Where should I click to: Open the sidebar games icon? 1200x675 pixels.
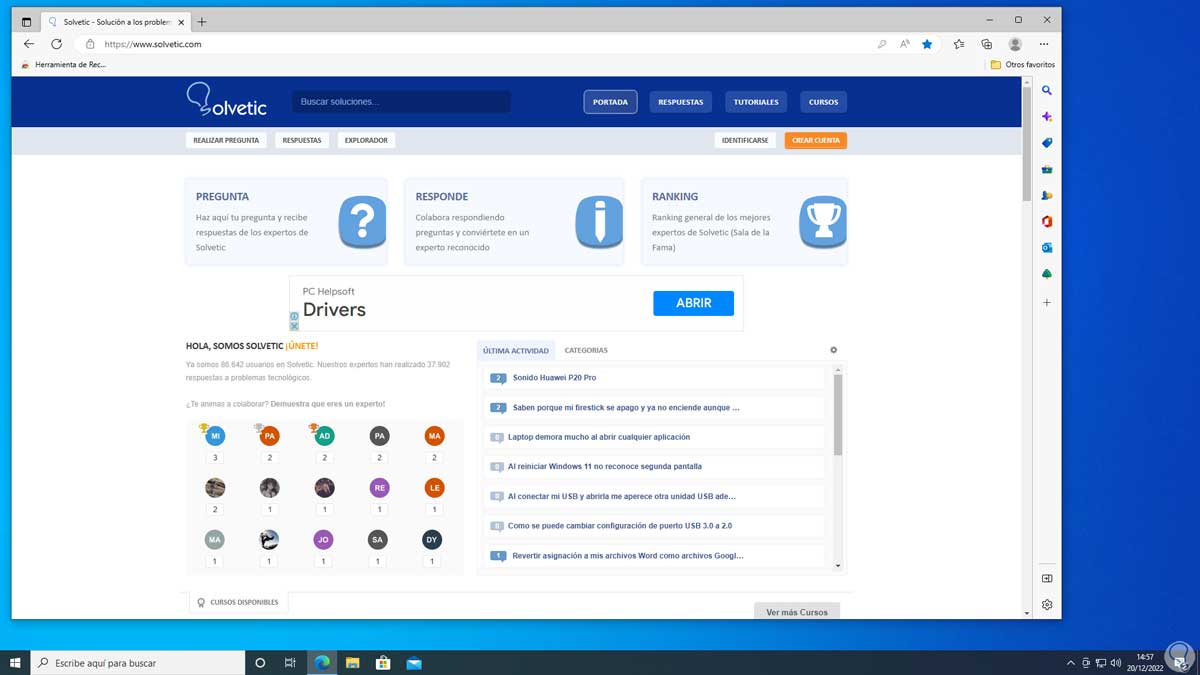click(x=1047, y=195)
